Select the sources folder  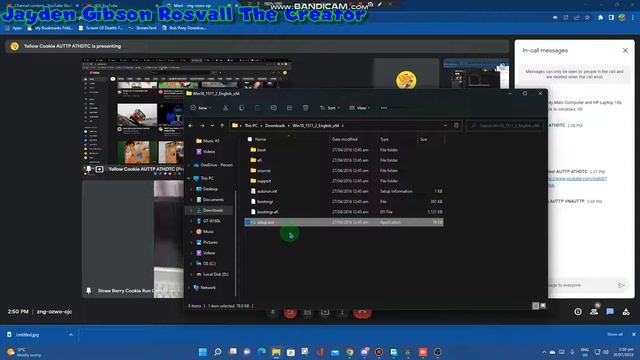(264, 171)
